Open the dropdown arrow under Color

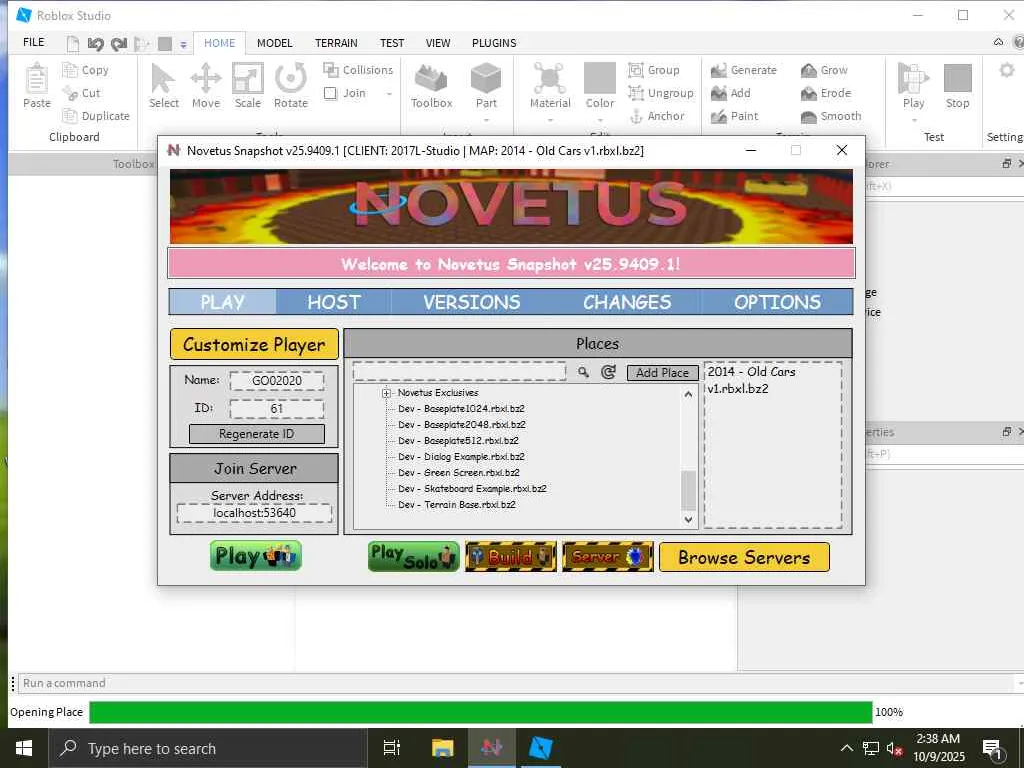coord(600,120)
